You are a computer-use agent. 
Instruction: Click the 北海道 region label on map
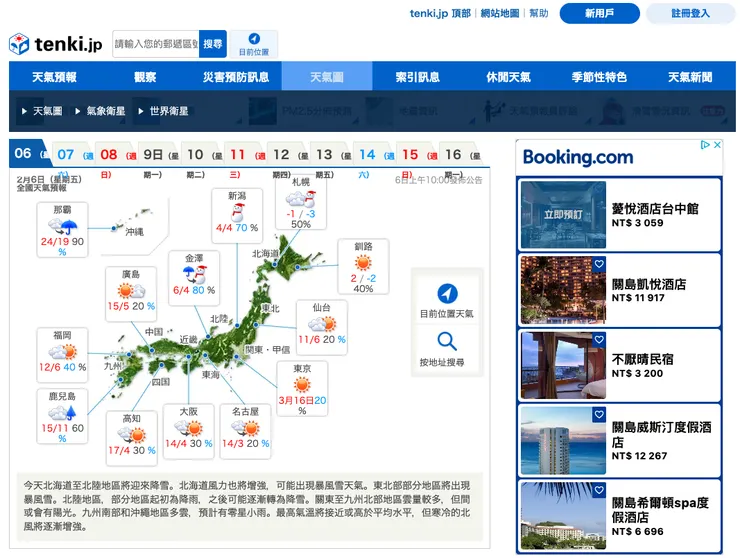pyautogui.click(x=266, y=254)
